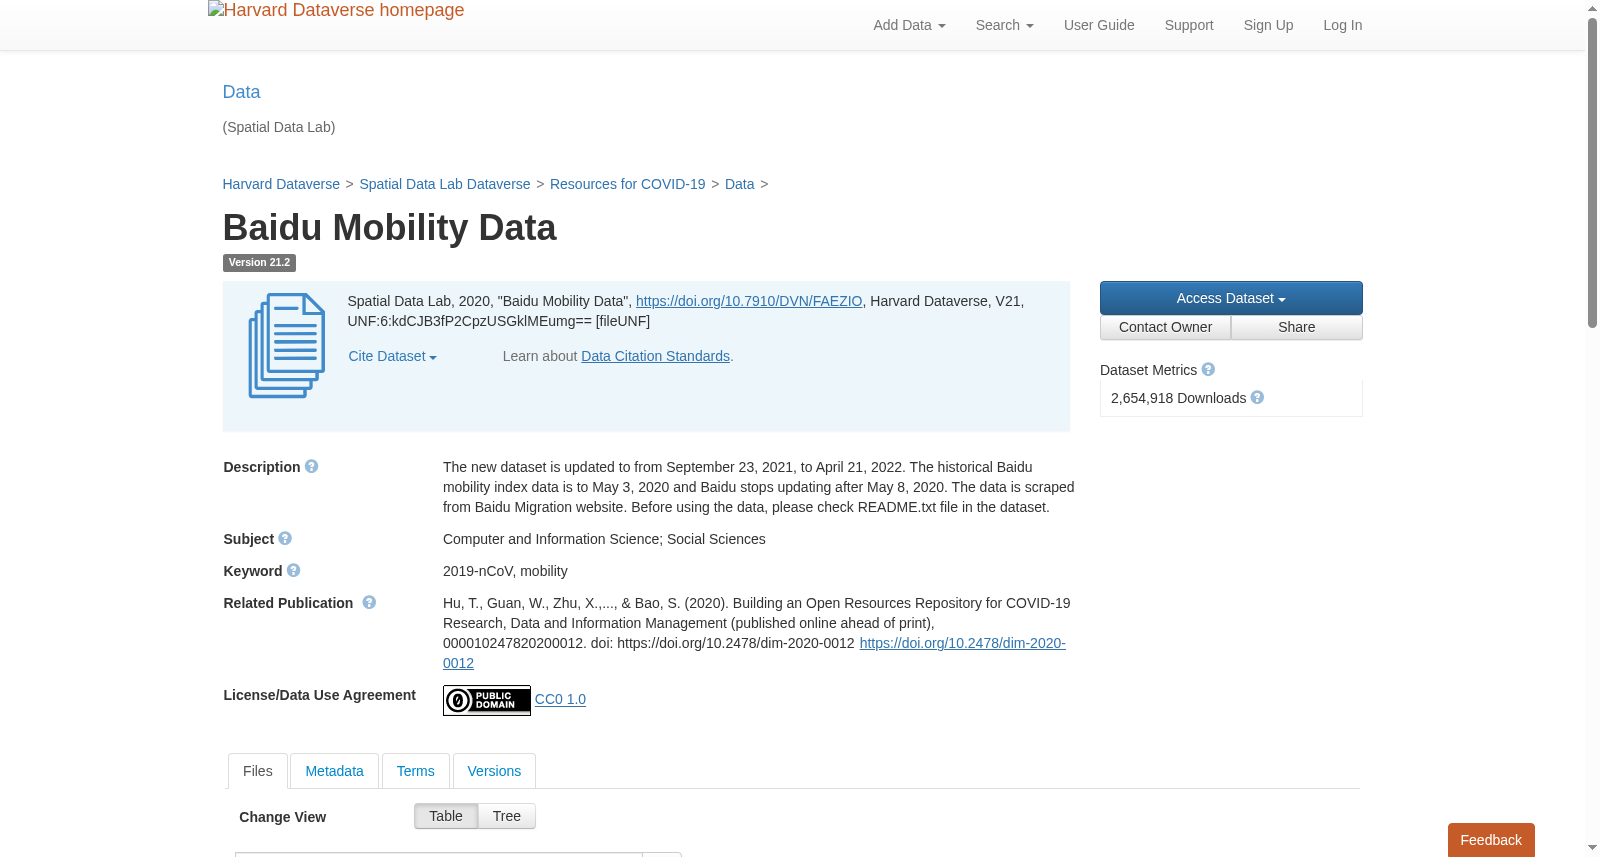
Task: Open the Data Citation Standards link
Action: 655,356
